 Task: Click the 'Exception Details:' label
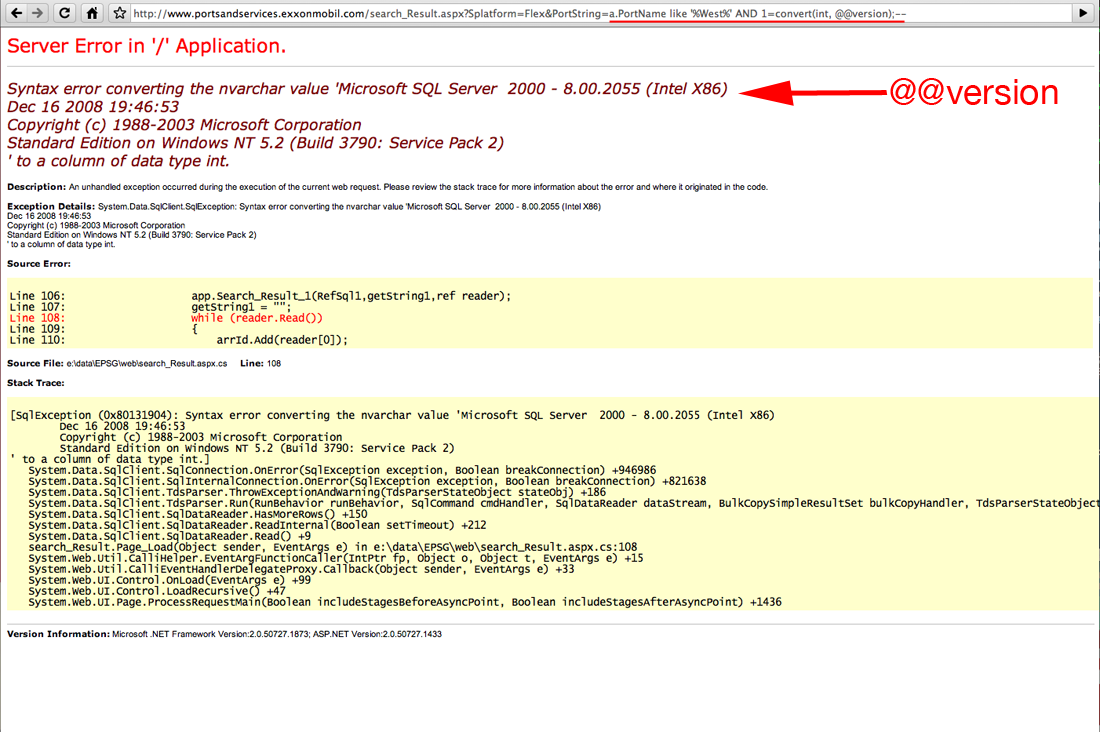[x=51, y=206]
